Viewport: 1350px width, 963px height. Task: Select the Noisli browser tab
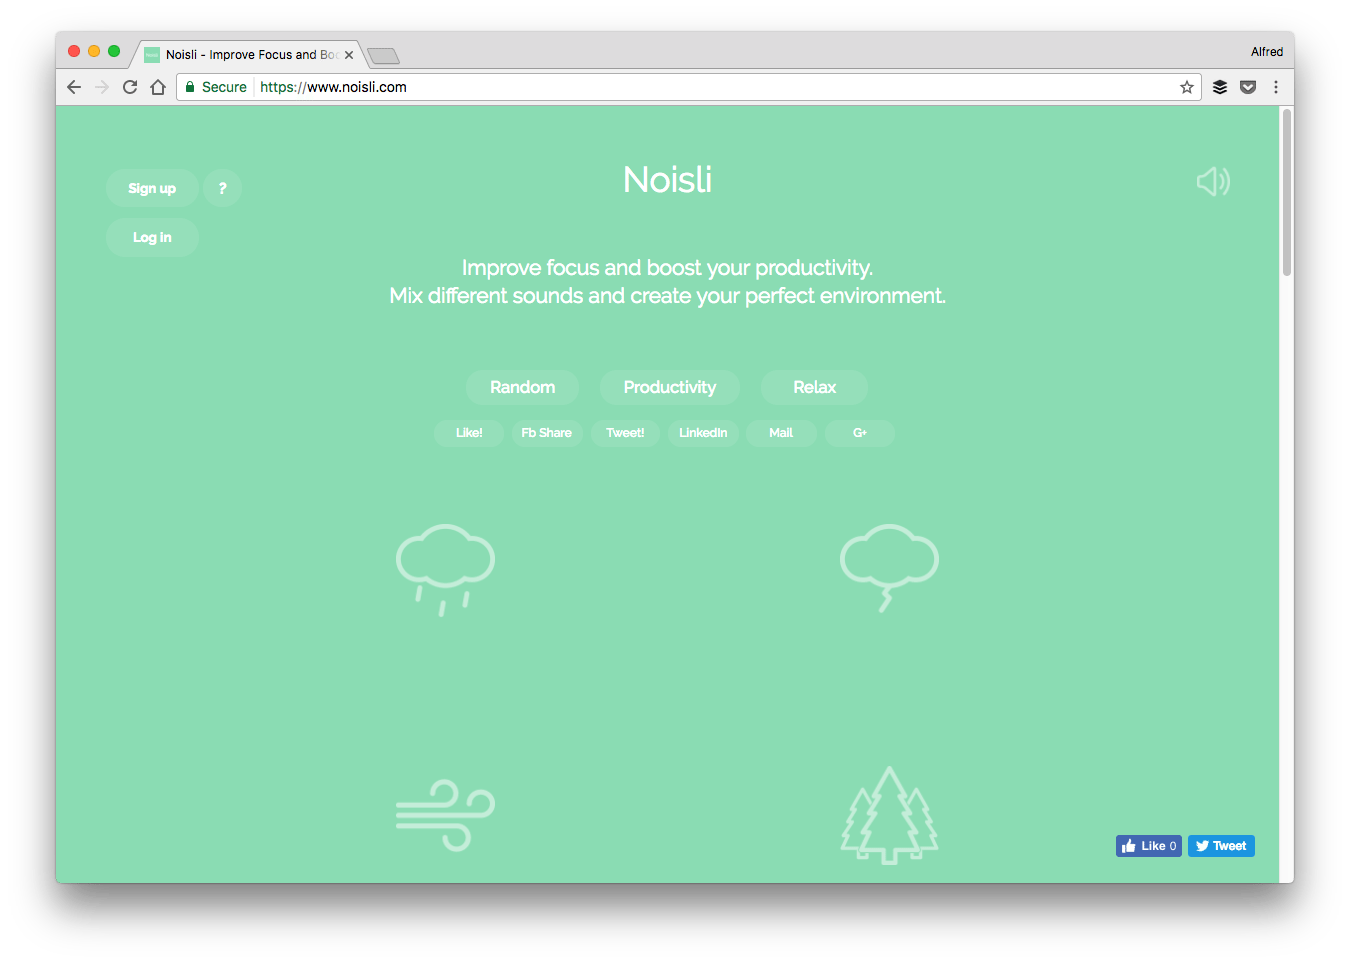pos(248,55)
